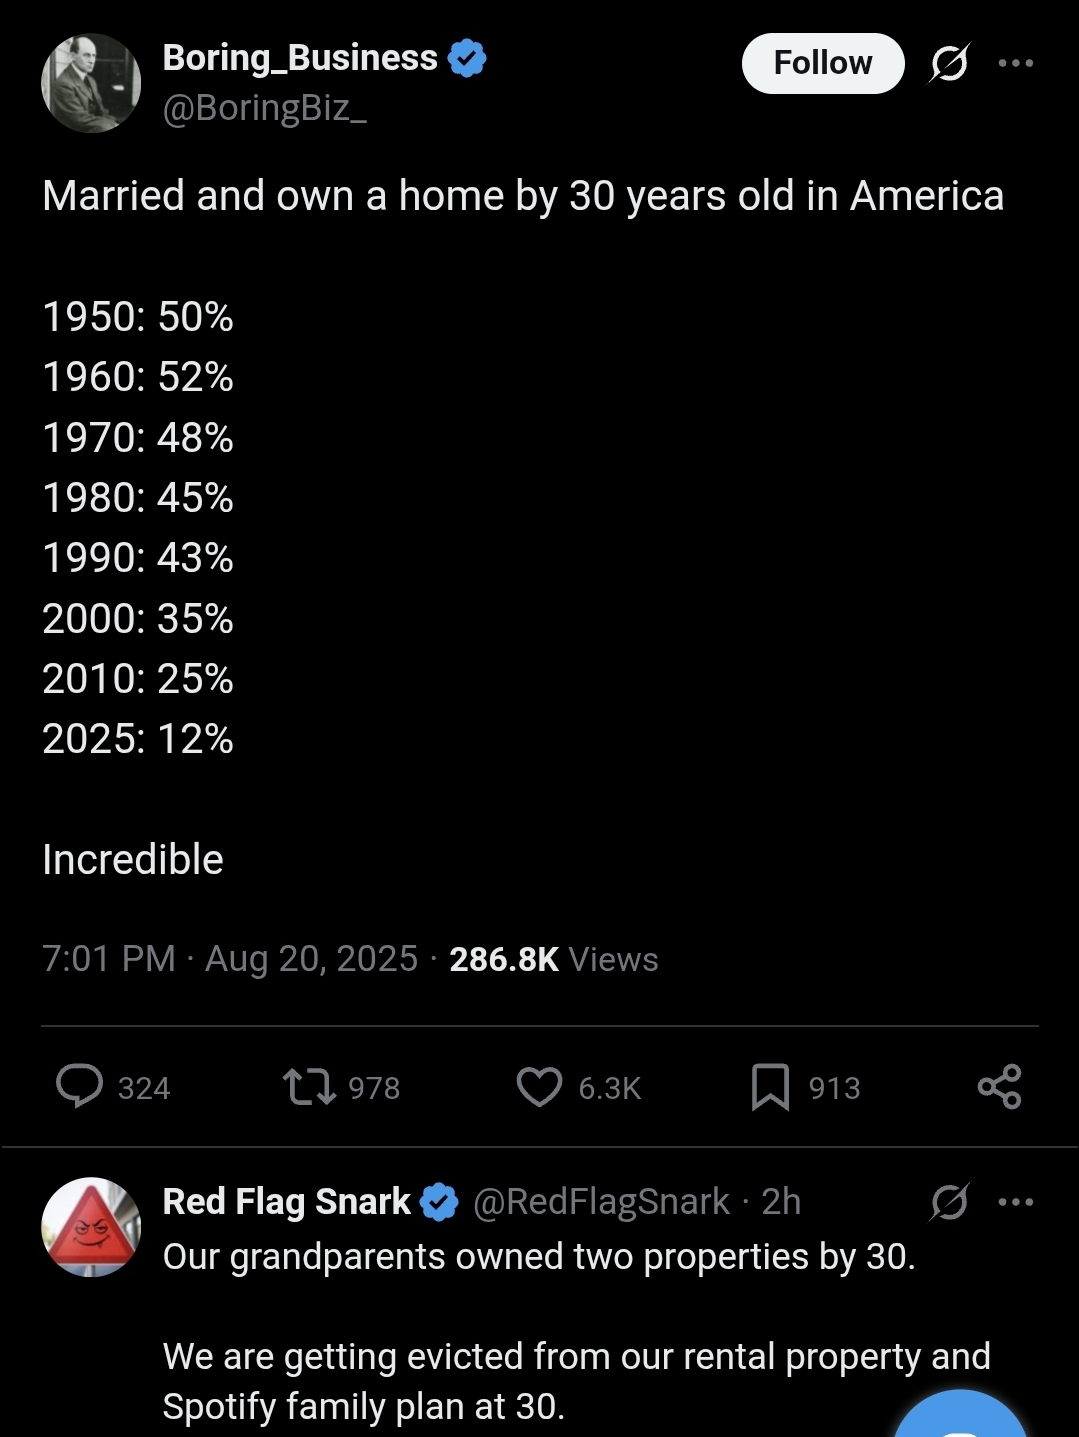
Task: Click Grok icon on Red Flag Snark reply
Action: (948, 1202)
